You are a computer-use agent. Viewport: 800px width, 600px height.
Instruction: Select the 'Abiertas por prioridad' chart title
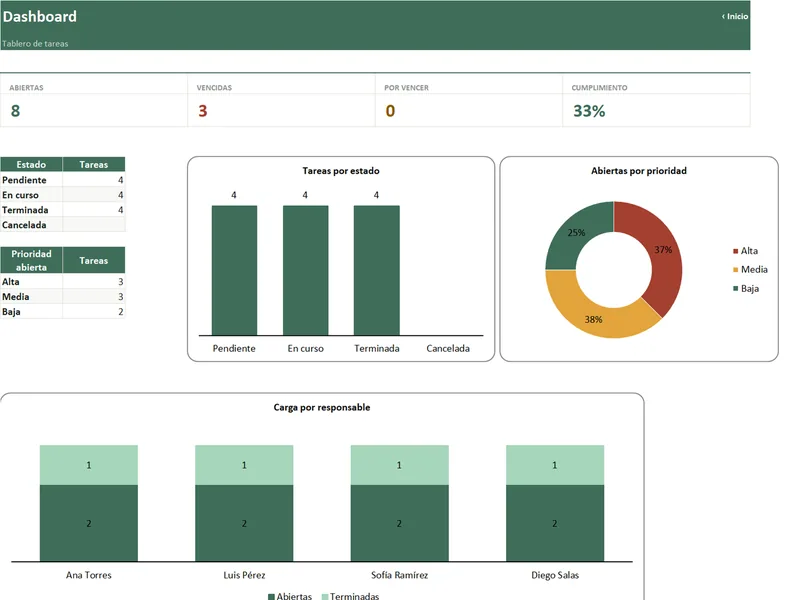point(639,171)
